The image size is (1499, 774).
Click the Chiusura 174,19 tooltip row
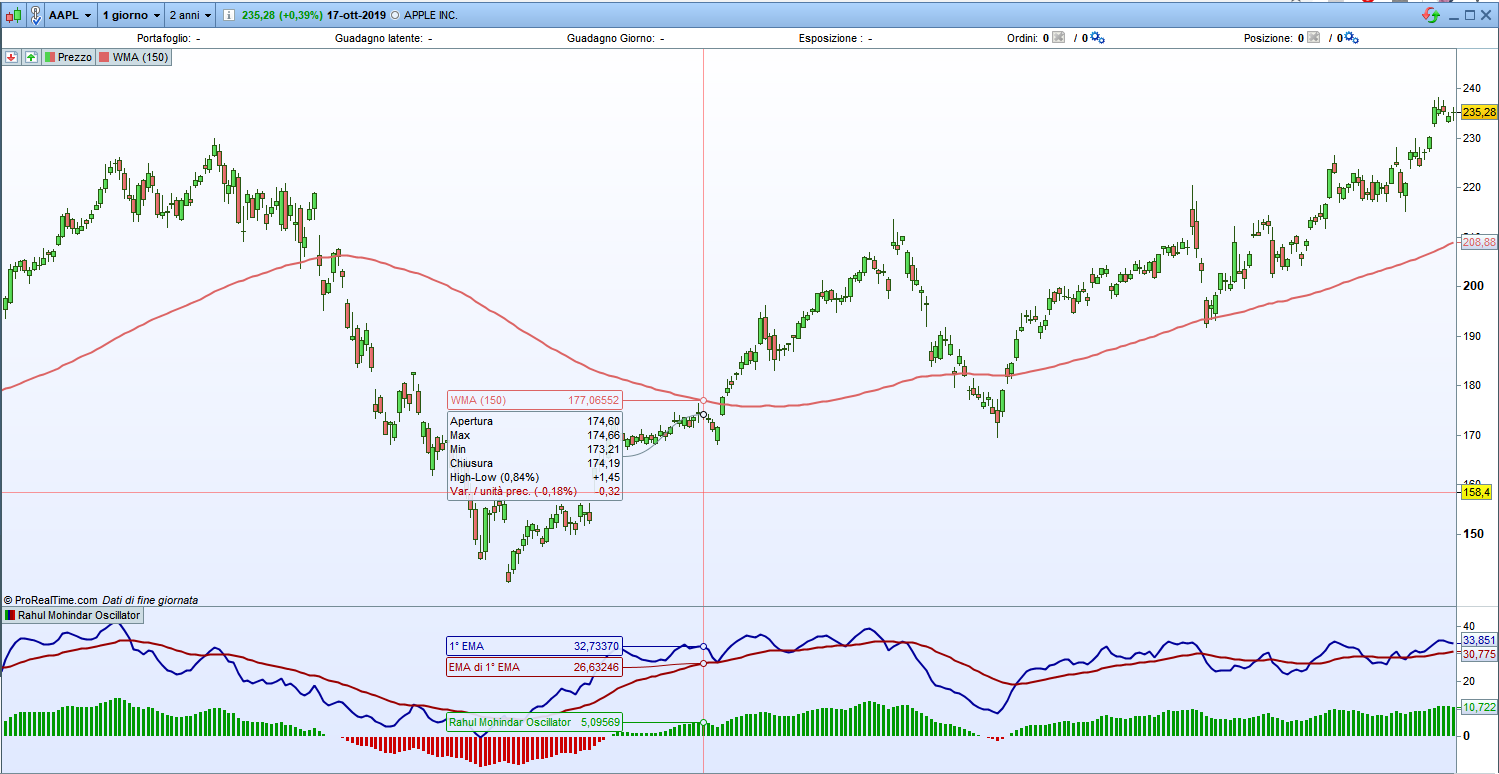[x=534, y=463]
